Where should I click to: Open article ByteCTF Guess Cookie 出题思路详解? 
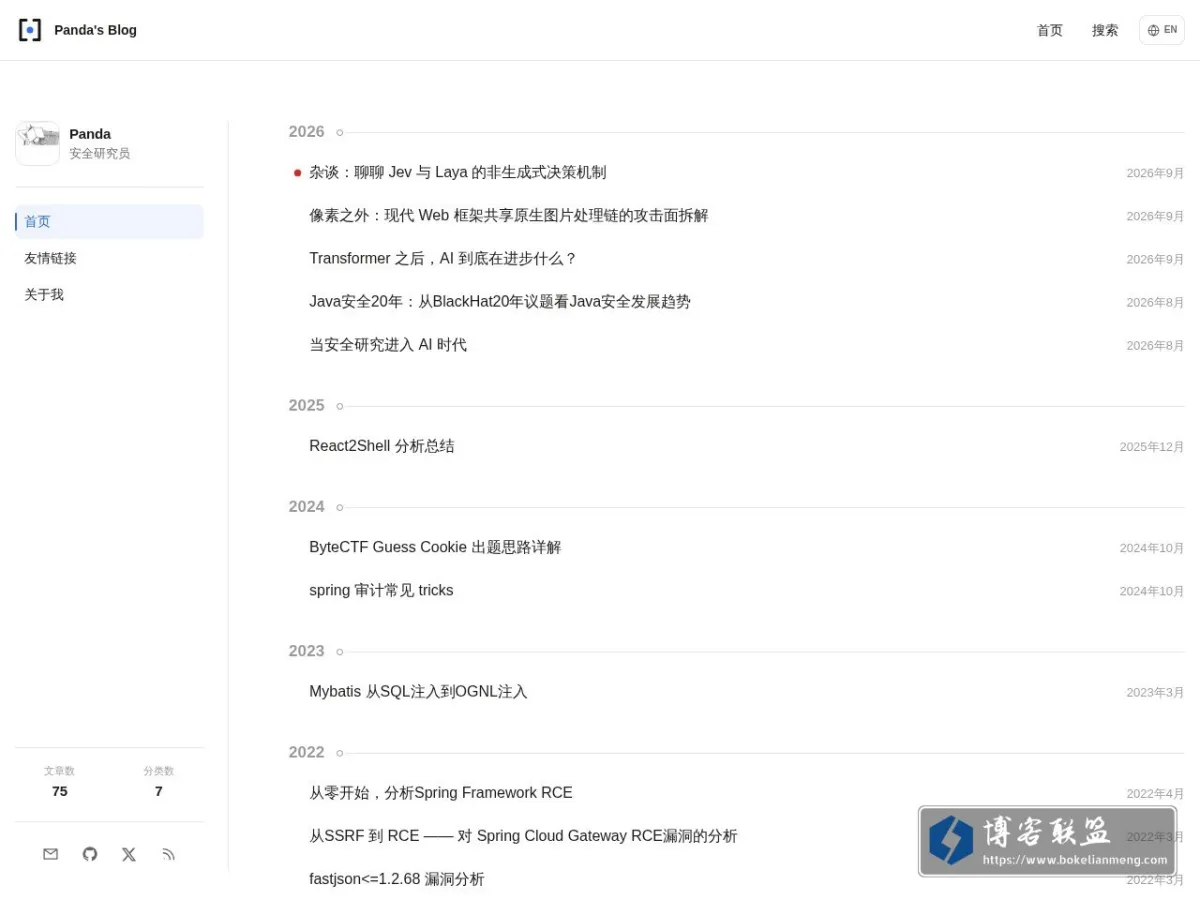click(435, 547)
